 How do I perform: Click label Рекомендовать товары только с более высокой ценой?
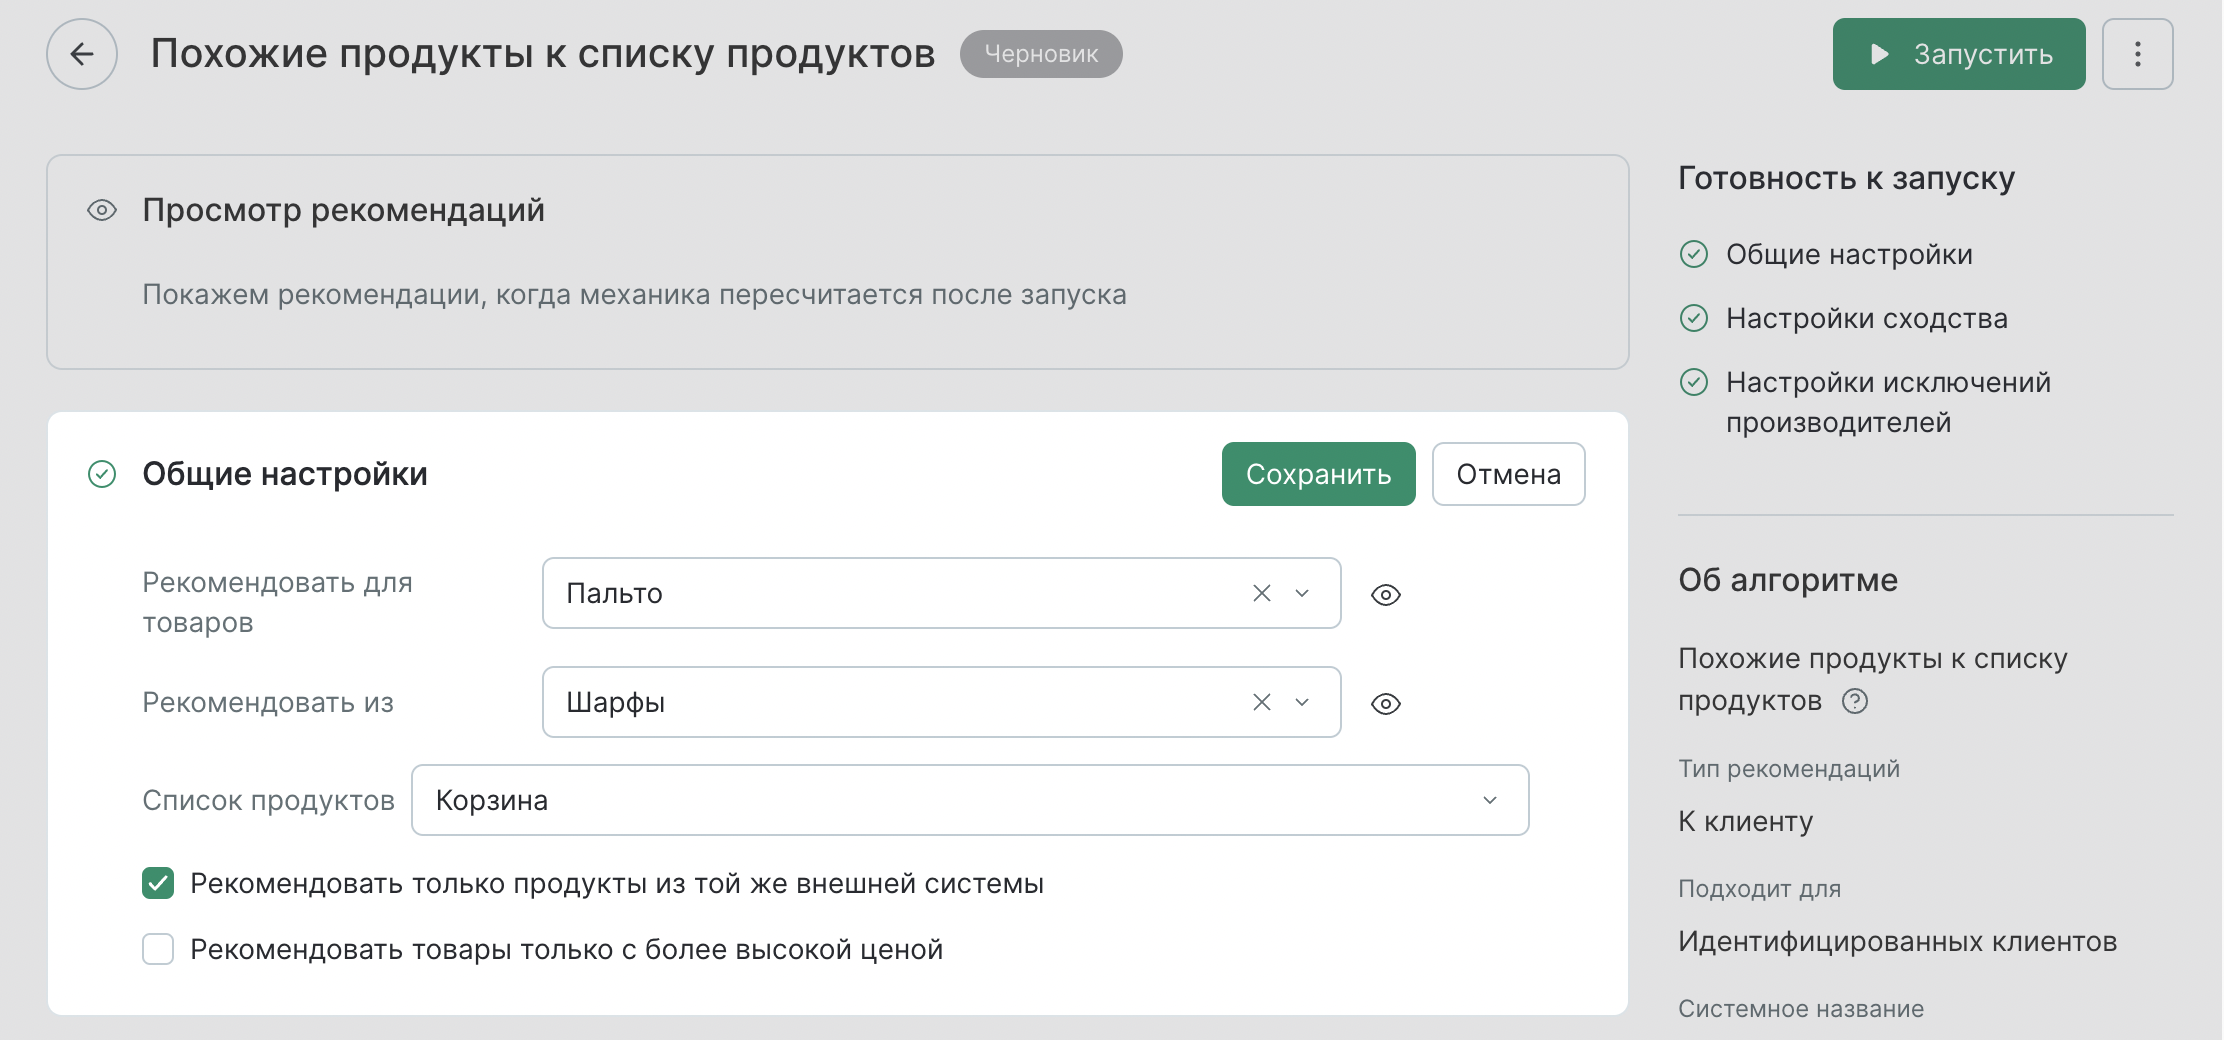(x=567, y=949)
